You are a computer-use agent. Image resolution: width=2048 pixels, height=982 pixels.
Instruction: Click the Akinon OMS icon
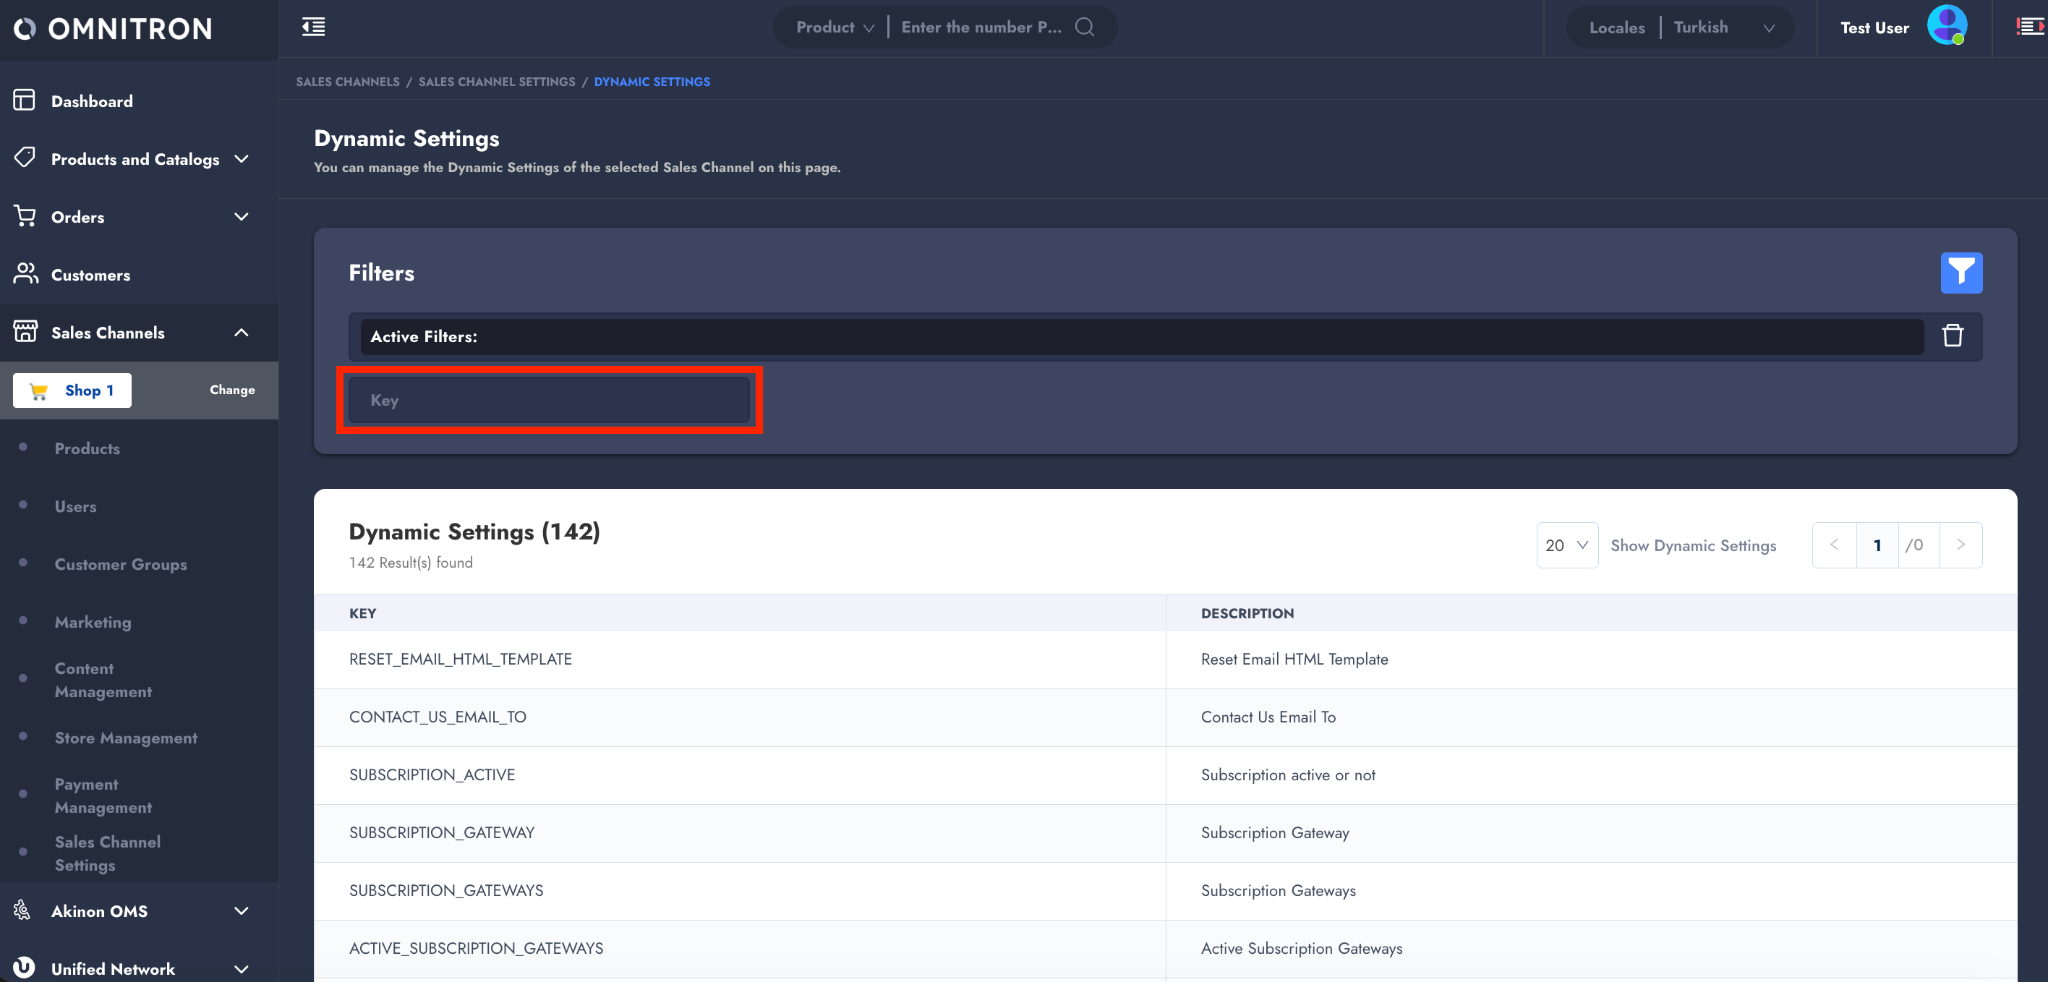point(22,910)
